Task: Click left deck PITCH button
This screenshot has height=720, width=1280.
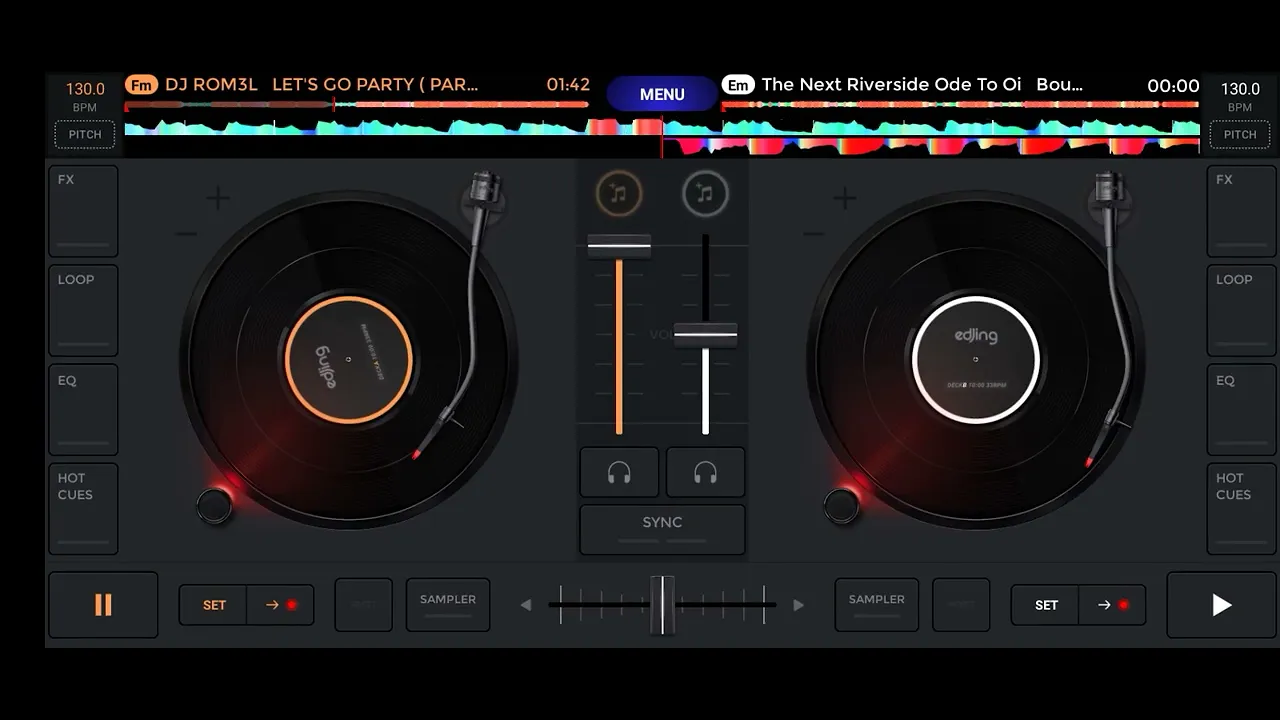Action: 85,134
